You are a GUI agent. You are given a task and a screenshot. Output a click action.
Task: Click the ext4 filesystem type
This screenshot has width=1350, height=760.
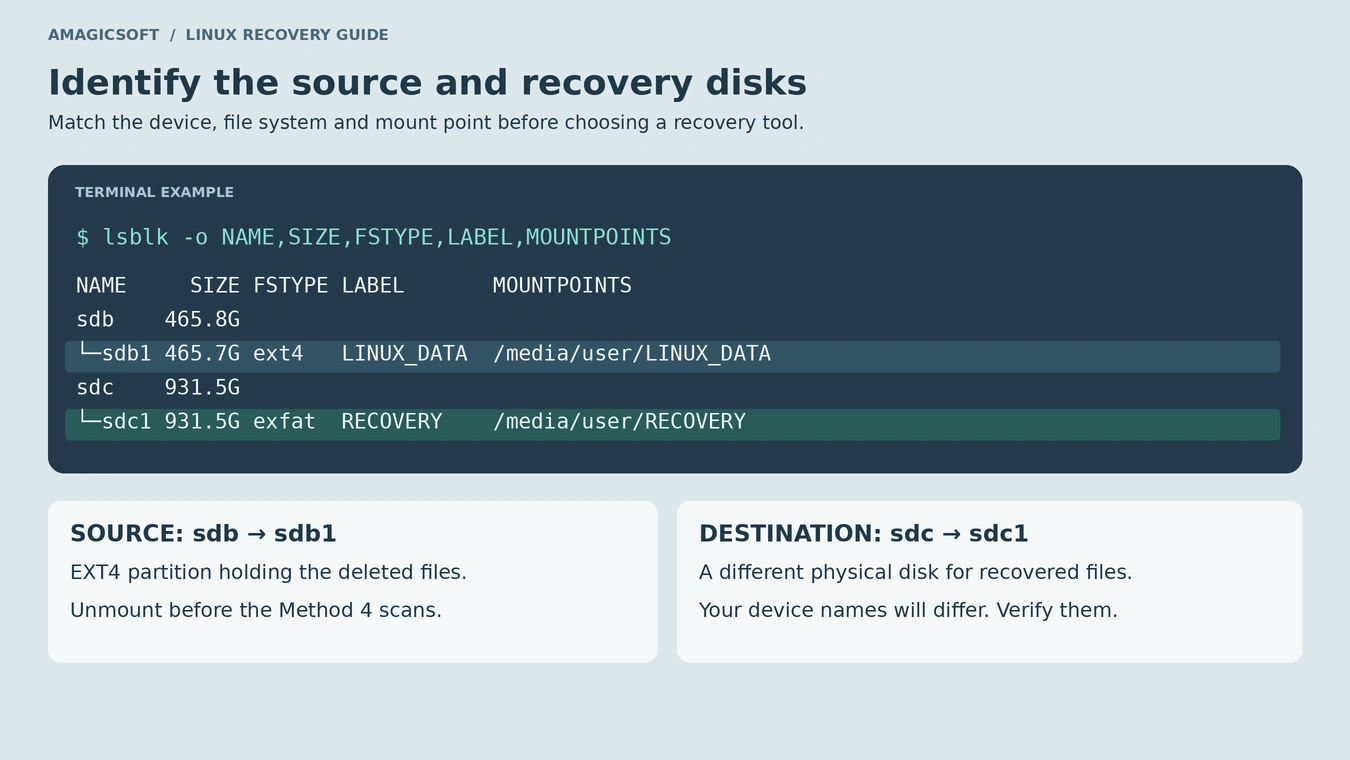[278, 354]
